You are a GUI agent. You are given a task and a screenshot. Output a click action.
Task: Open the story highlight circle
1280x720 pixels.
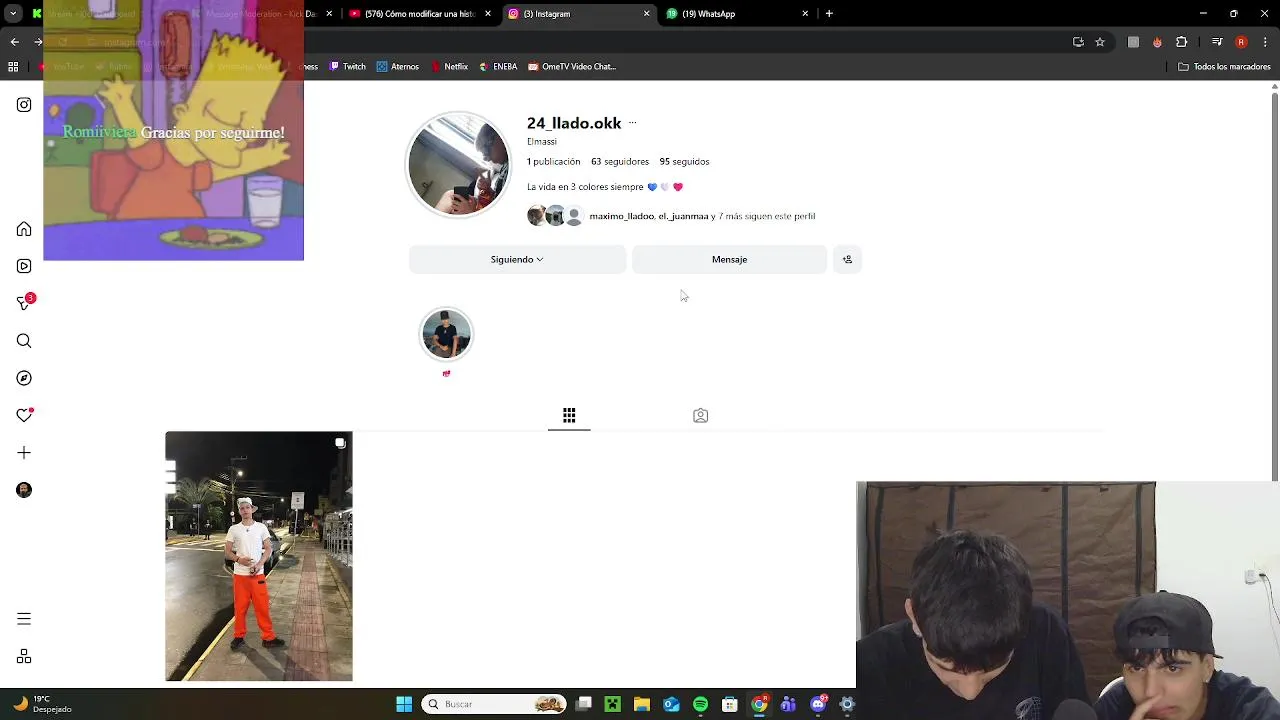click(x=446, y=334)
